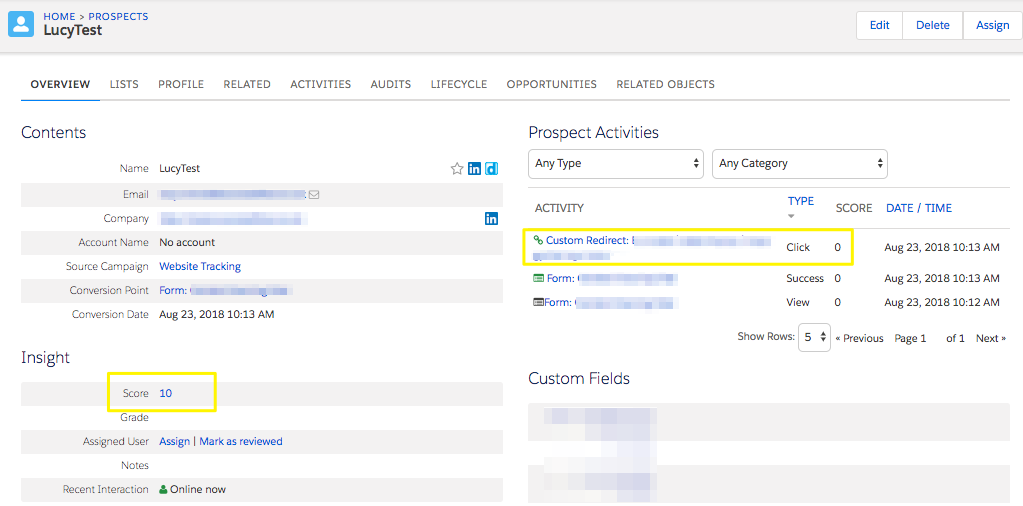The width and height of the screenshot is (1023, 506).
Task: Switch to Related Objects tab
Action: [665, 84]
